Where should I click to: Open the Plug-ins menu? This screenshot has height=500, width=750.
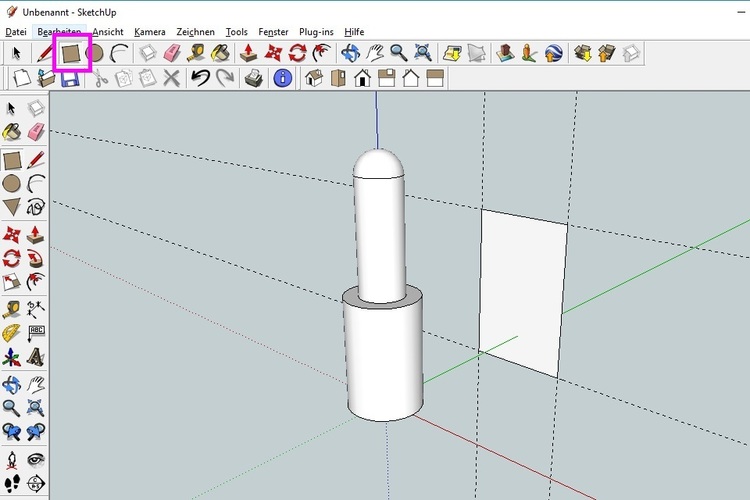(316, 32)
